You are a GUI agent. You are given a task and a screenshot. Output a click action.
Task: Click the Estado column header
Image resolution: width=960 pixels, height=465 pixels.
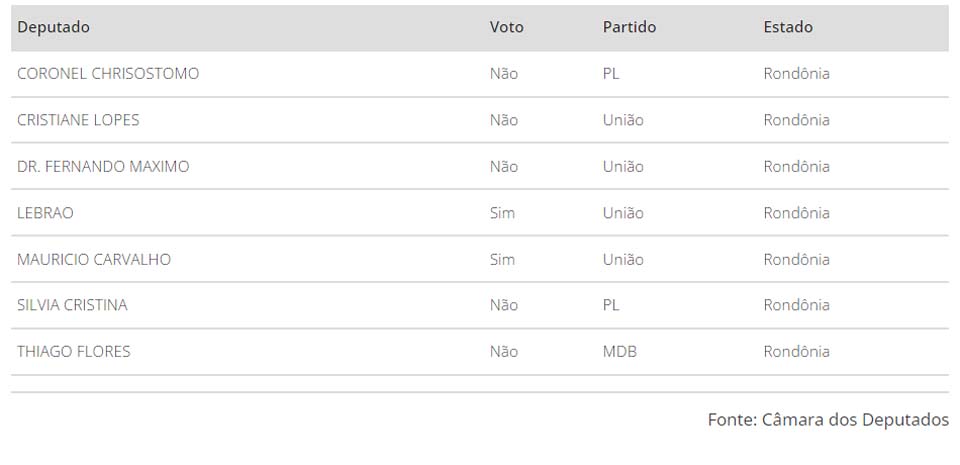787,28
